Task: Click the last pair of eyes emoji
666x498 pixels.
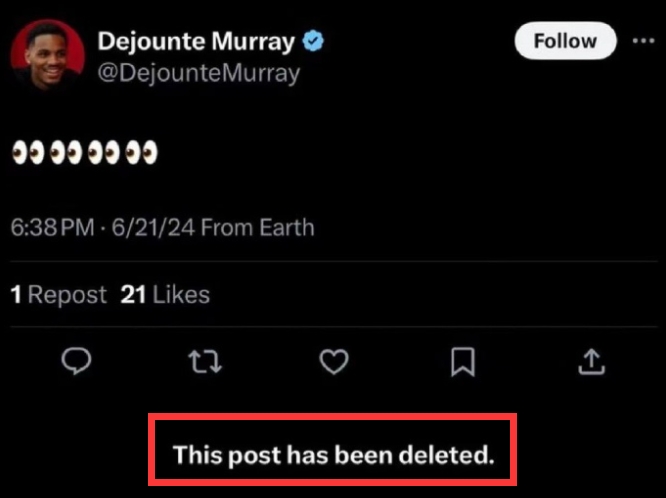Action: 142,153
